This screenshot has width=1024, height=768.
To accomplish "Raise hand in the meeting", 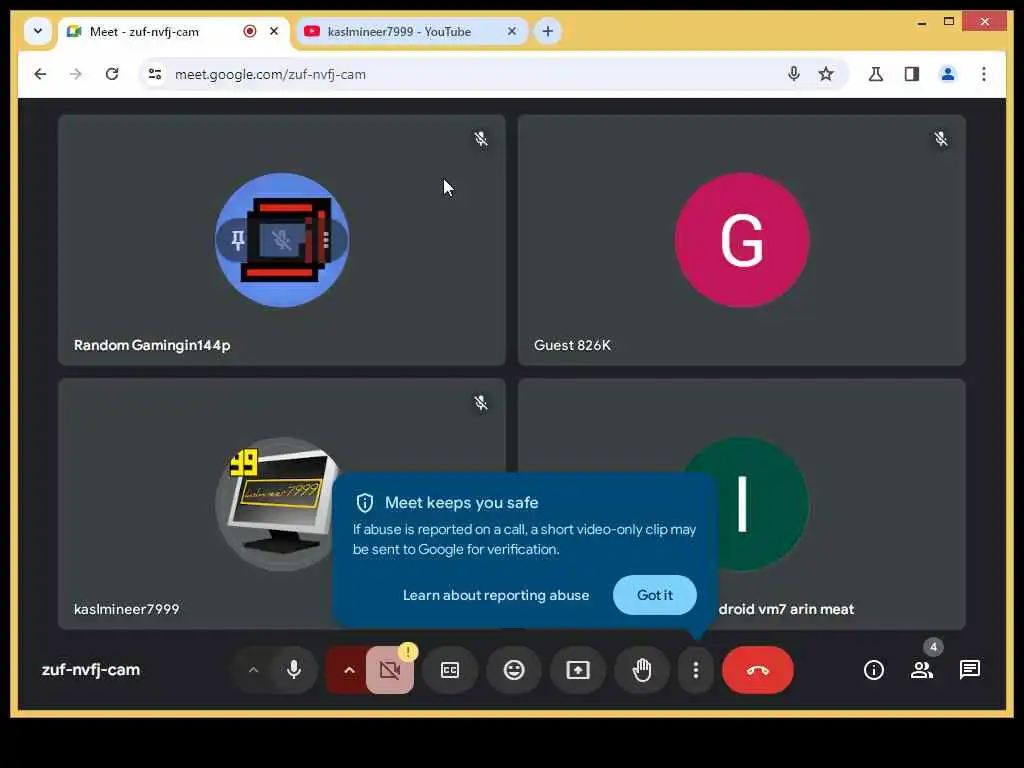I will pyautogui.click(x=641, y=669).
